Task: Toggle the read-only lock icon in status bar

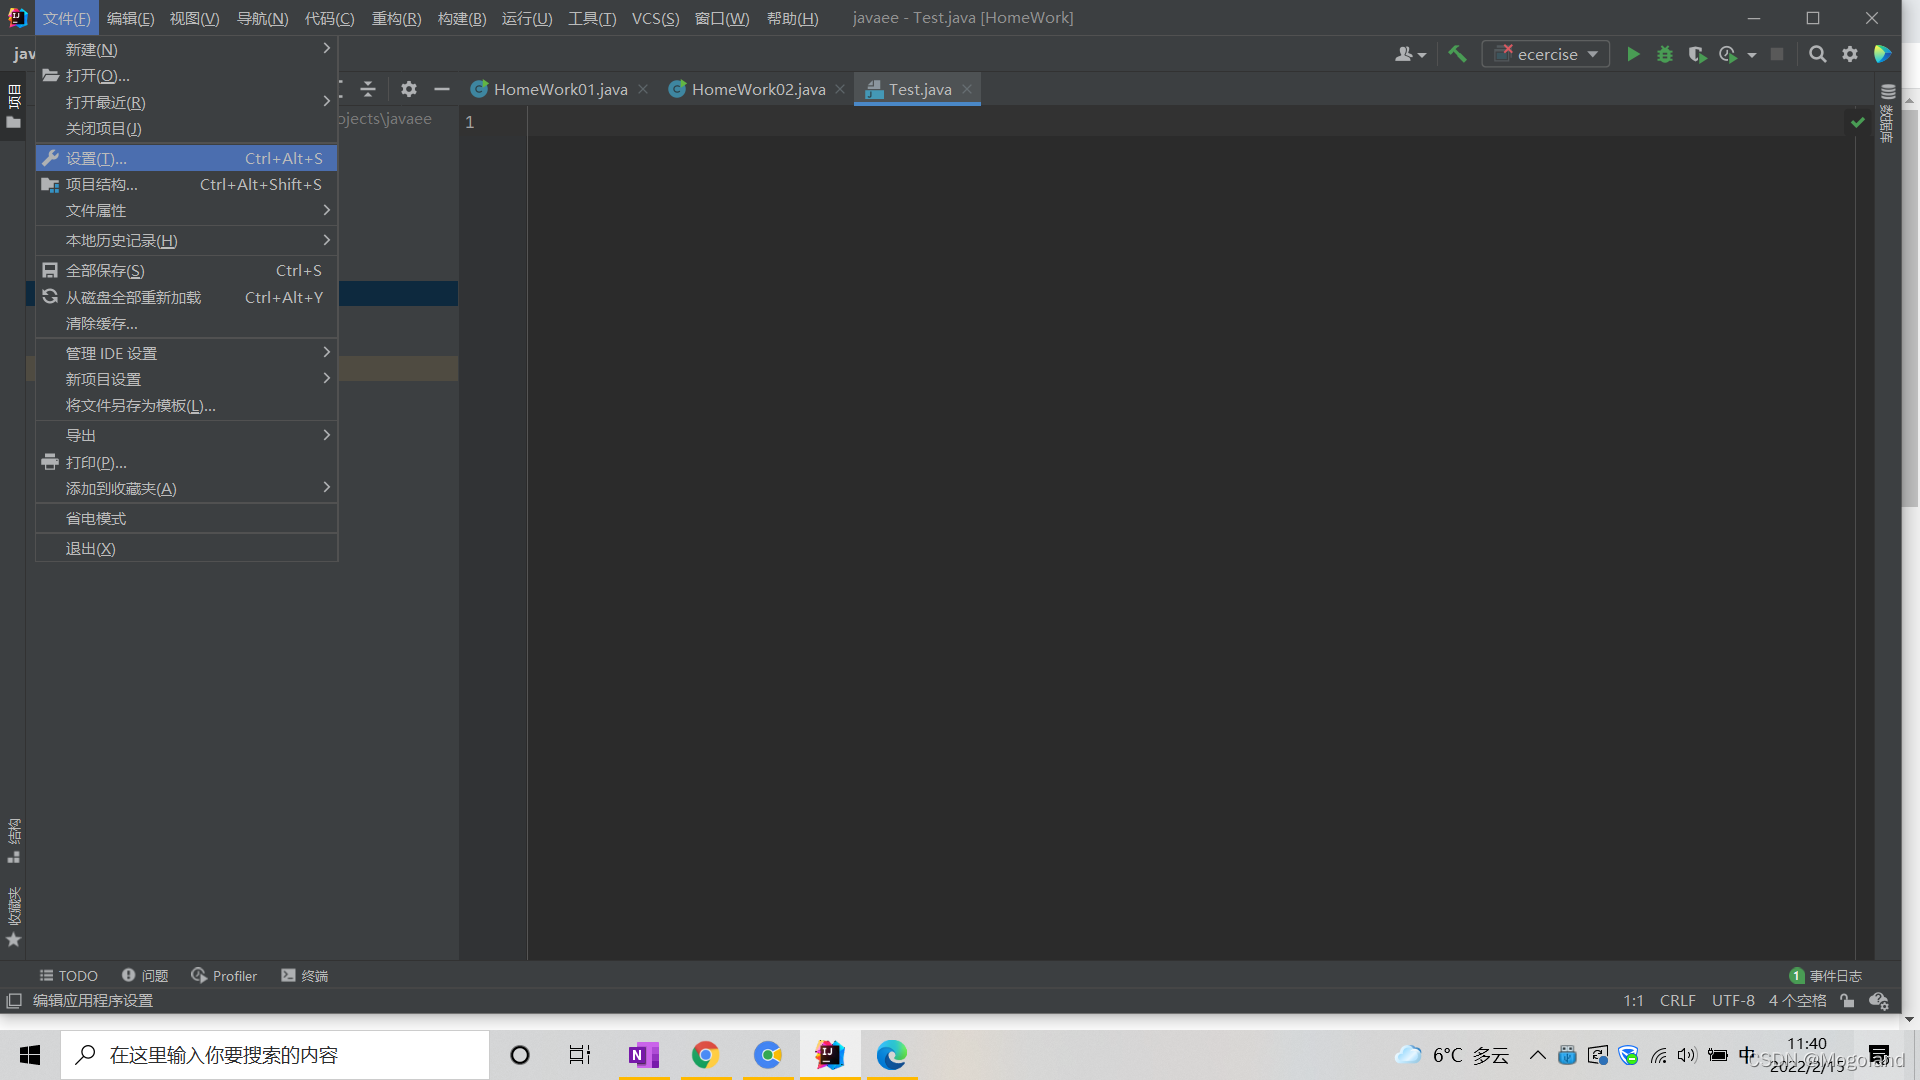Action: click(x=1847, y=1000)
